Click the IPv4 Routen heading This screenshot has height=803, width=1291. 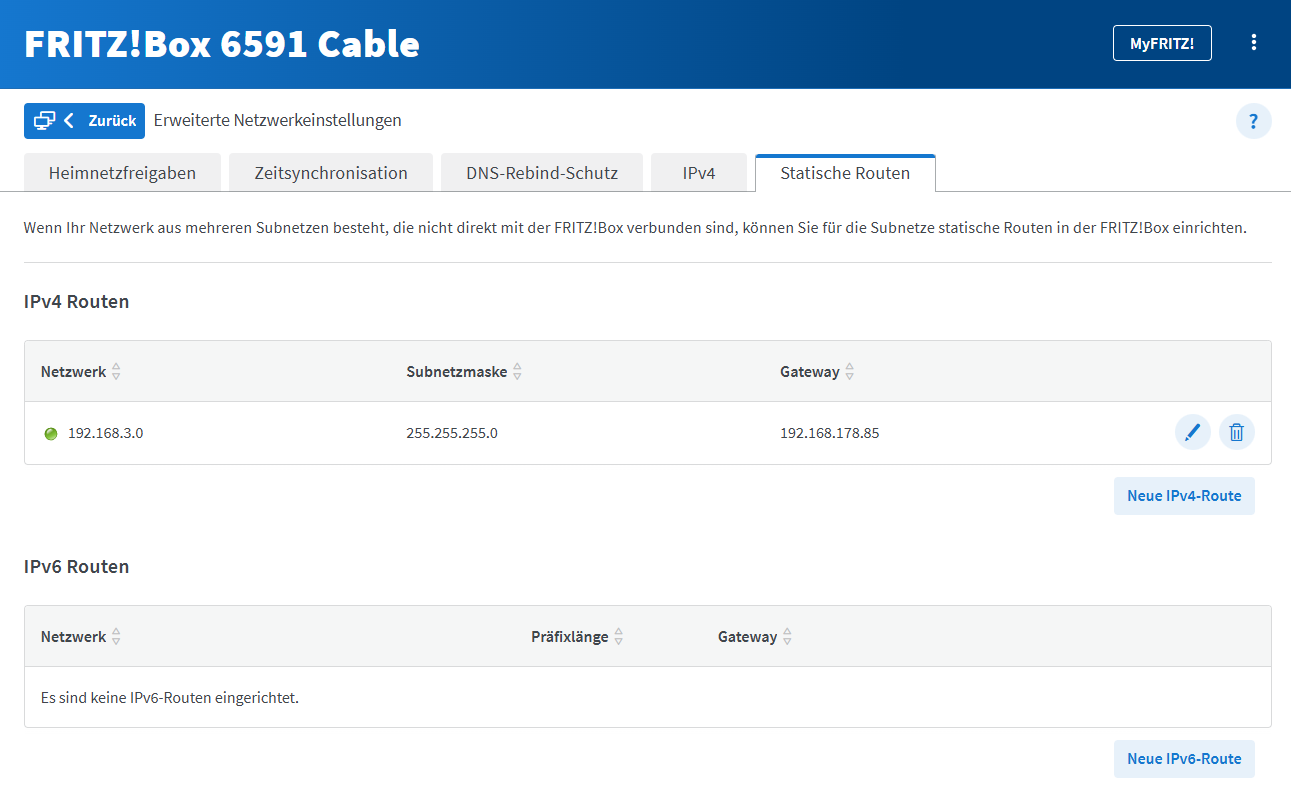pos(77,302)
